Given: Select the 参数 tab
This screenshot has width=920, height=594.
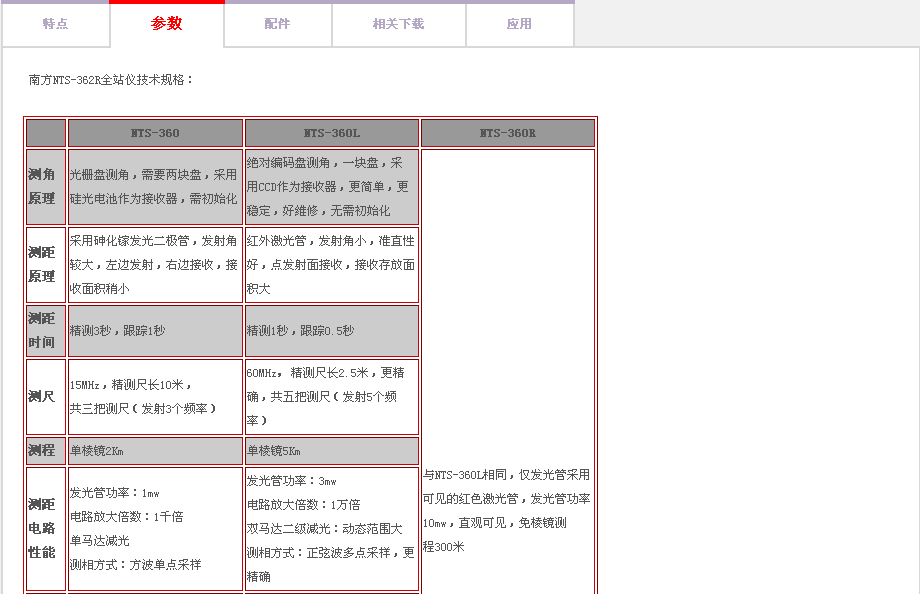Looking at the screenshot, I should [x=167, y=24].
